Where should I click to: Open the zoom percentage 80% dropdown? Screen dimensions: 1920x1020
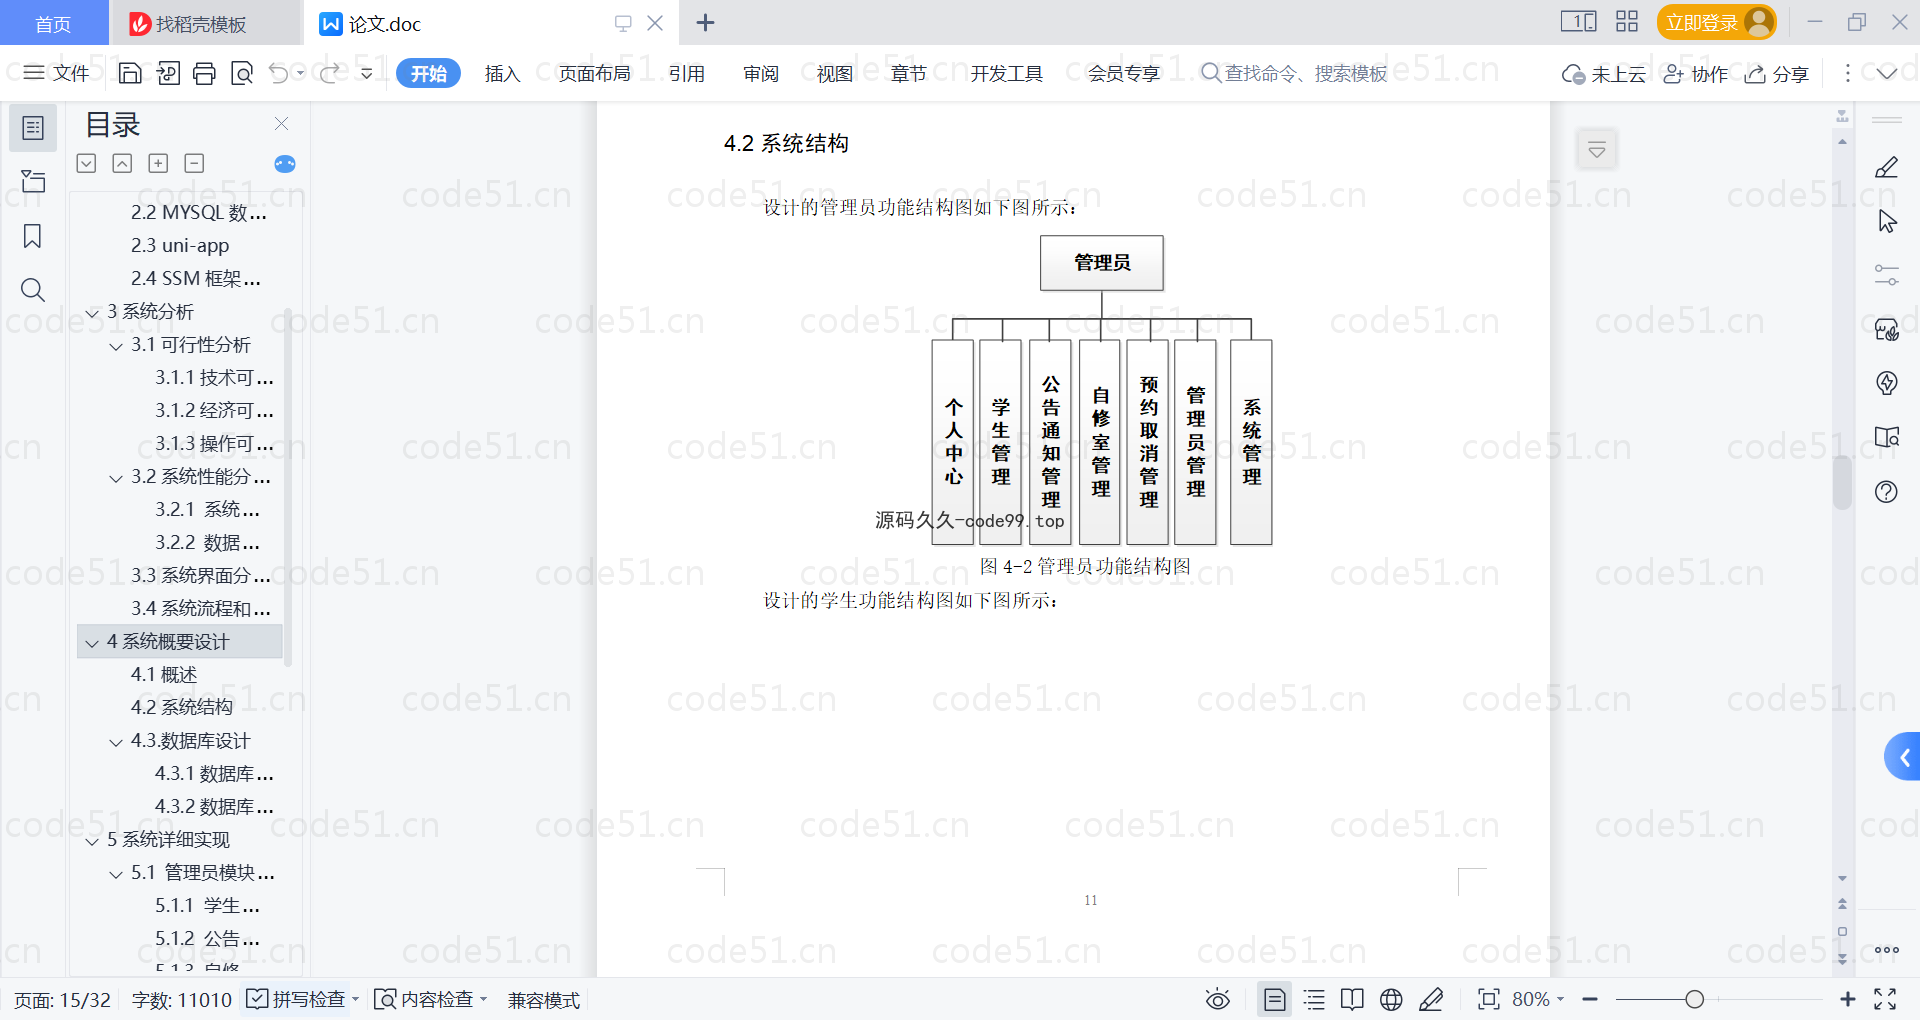pos(1538,999)
